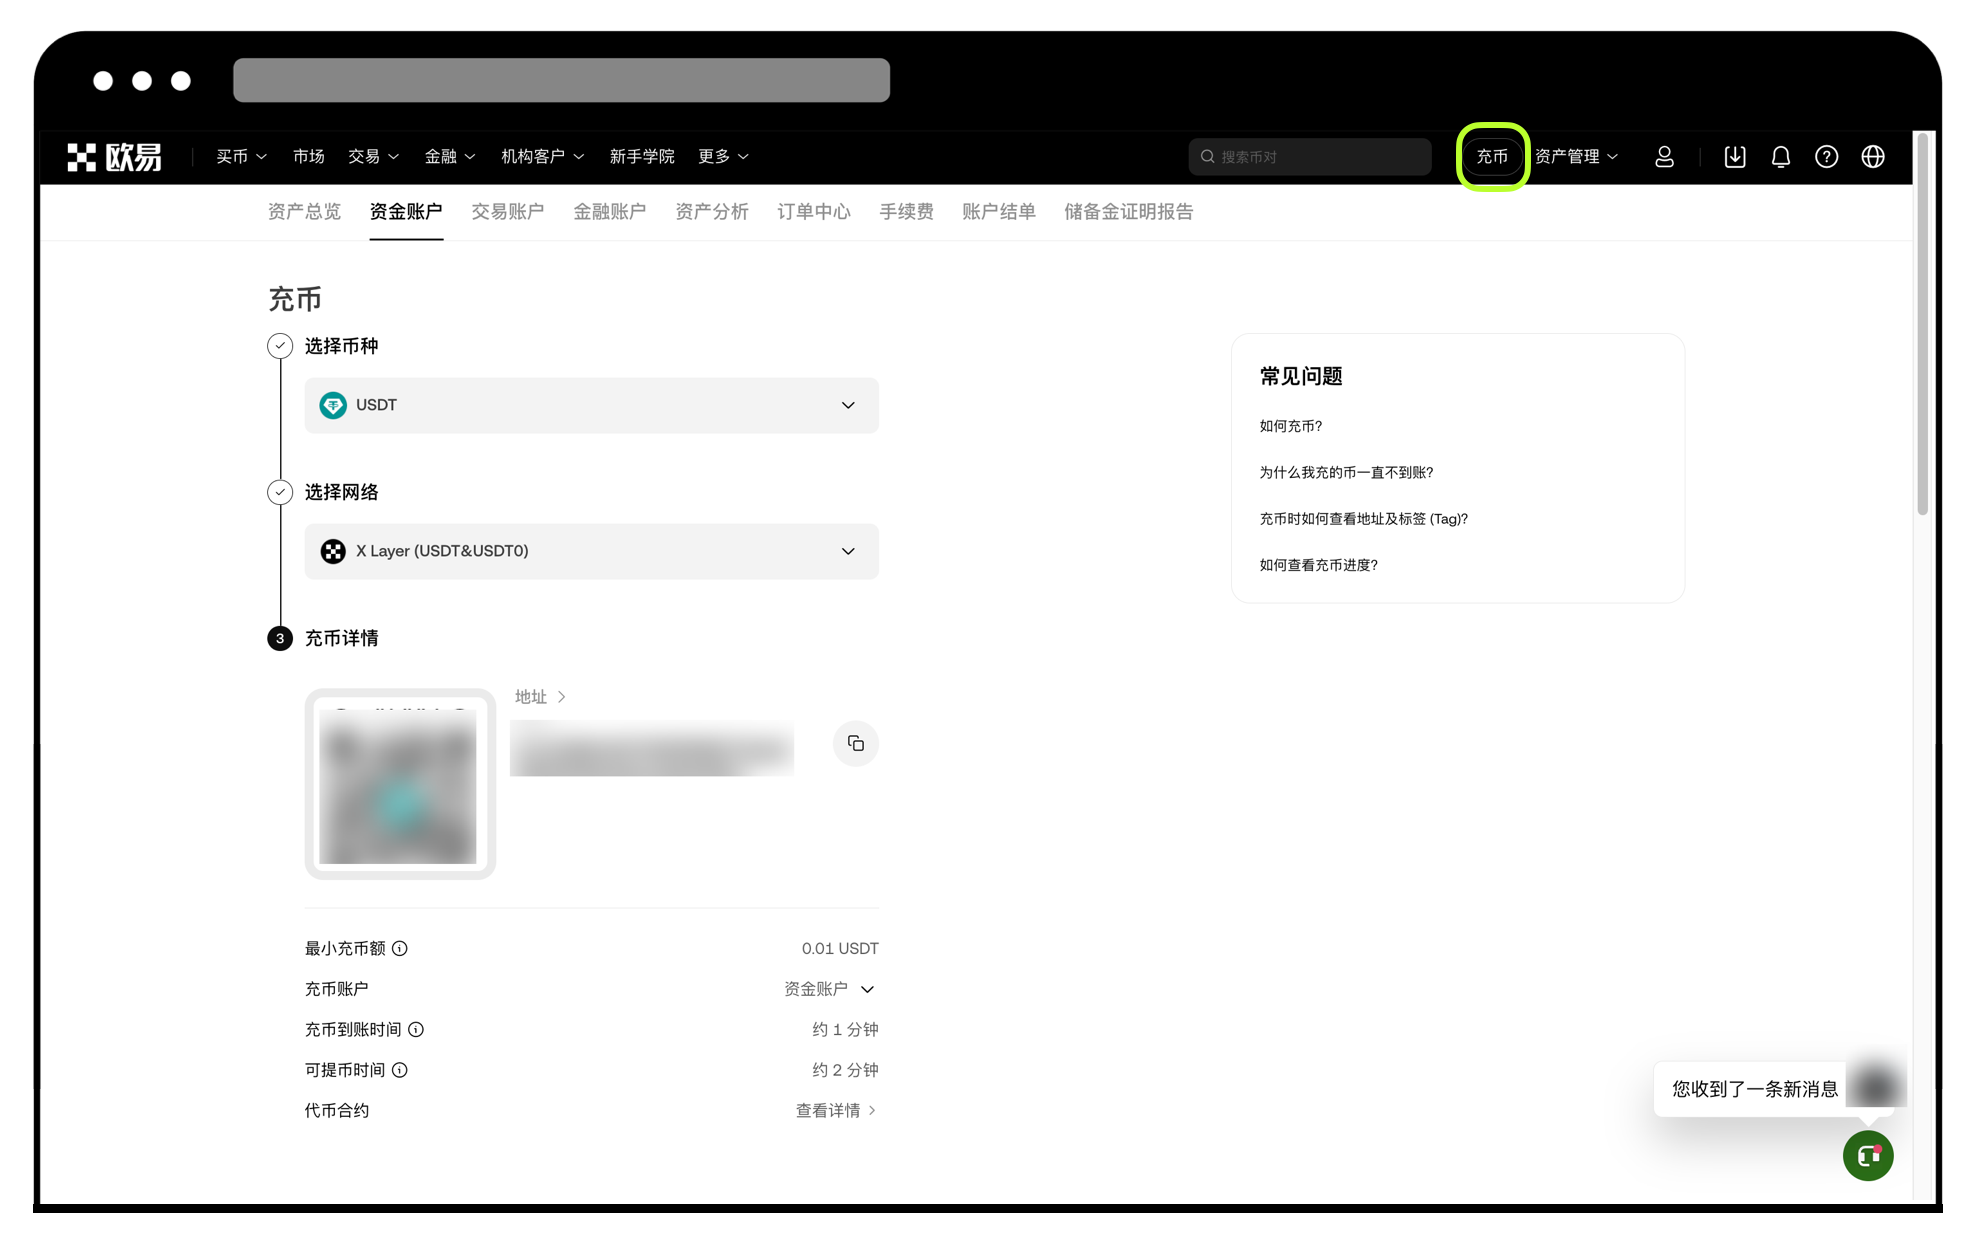The width and height of the screenshot is (1970, 1242).
Task: Open the customer support chat bubble
Action: [x=1867, y=1155]
